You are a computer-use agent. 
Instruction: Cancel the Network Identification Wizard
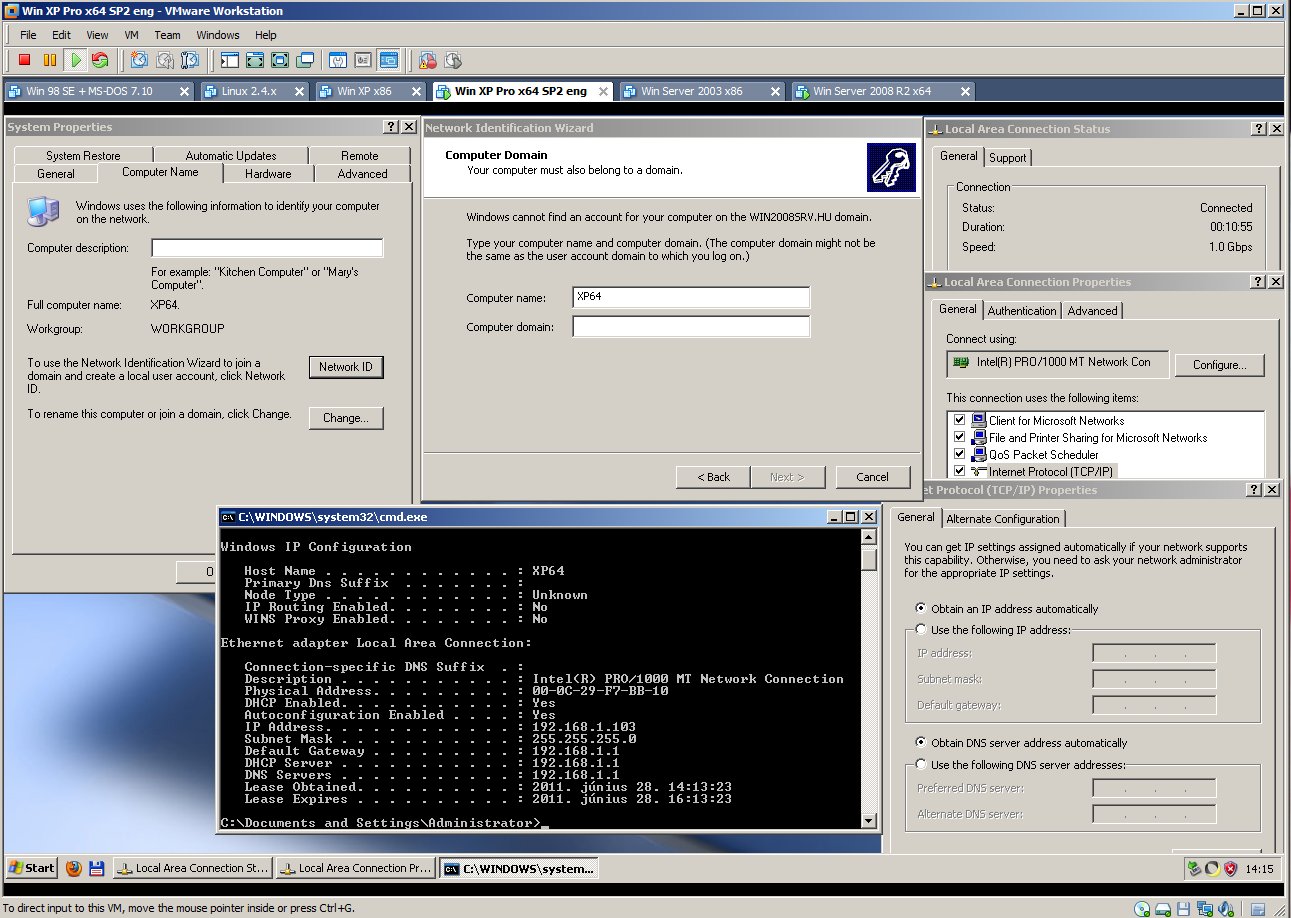pos(873,477)
